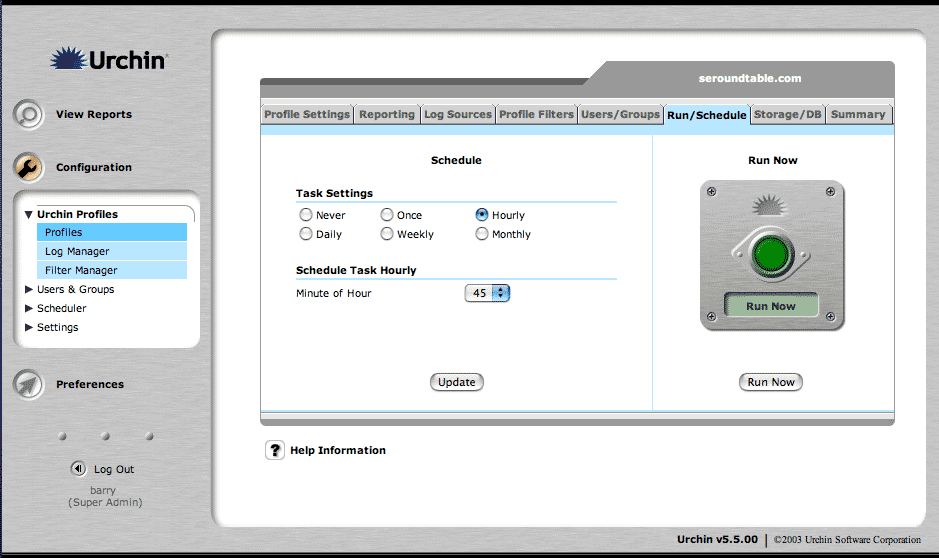Click the Preferences arrow icon
The height and width of the screenshot is (558, 939).
coord(28,384)
